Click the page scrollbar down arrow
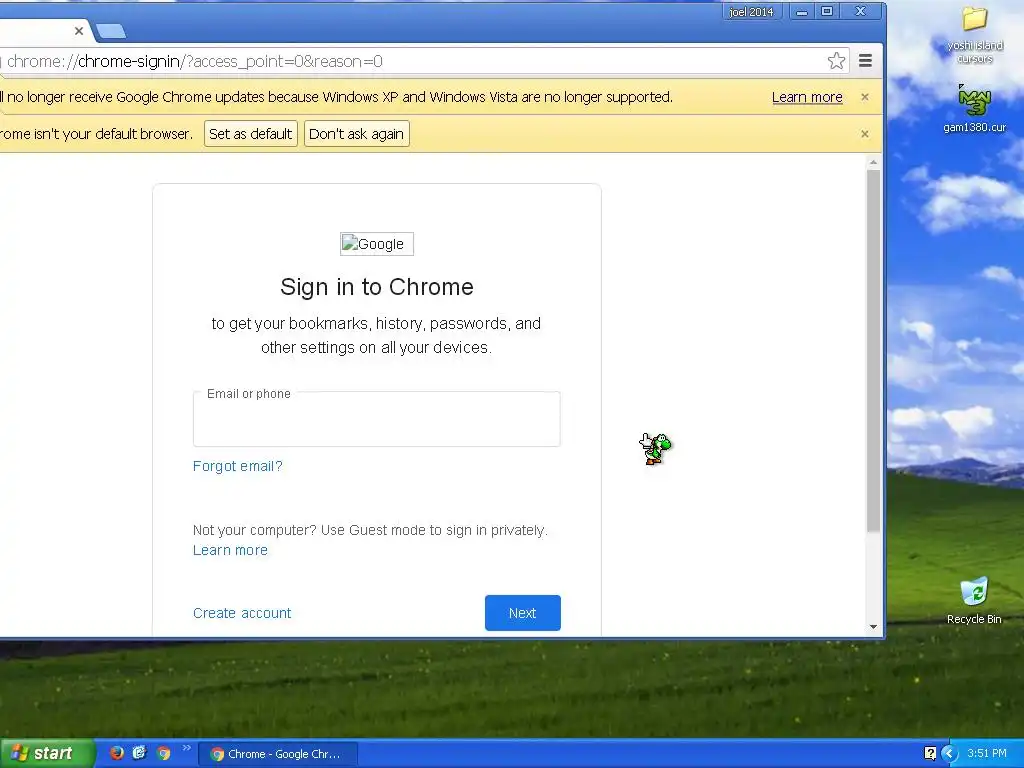Image resolution: width=1024 pixels, height=768 pixels. pos(873,627)
